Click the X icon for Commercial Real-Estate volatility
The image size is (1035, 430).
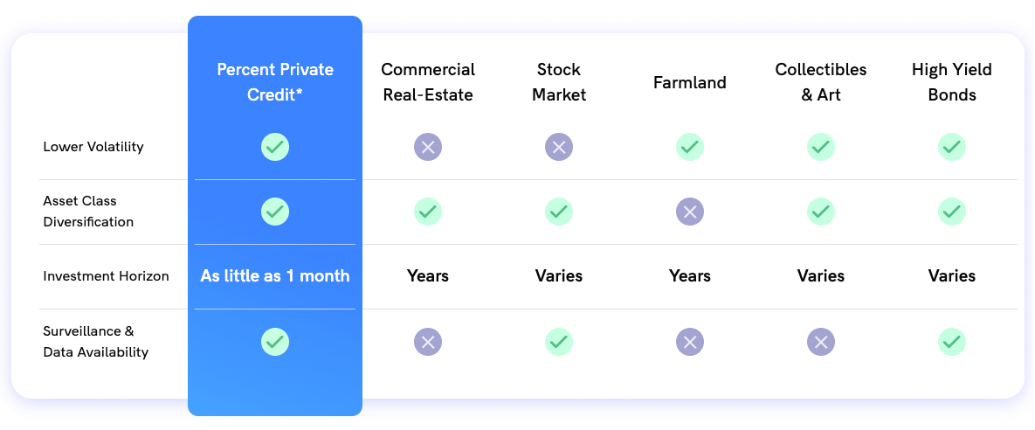428,147
